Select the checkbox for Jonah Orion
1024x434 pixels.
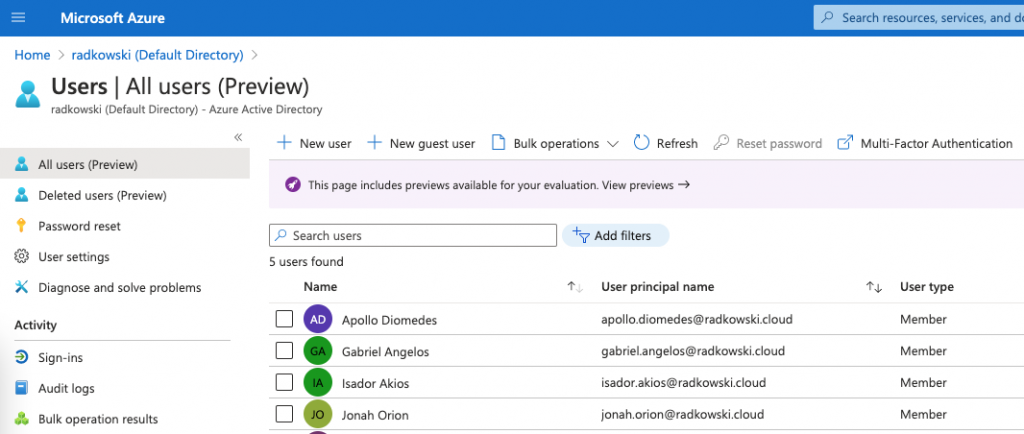[x=284, y=414]
